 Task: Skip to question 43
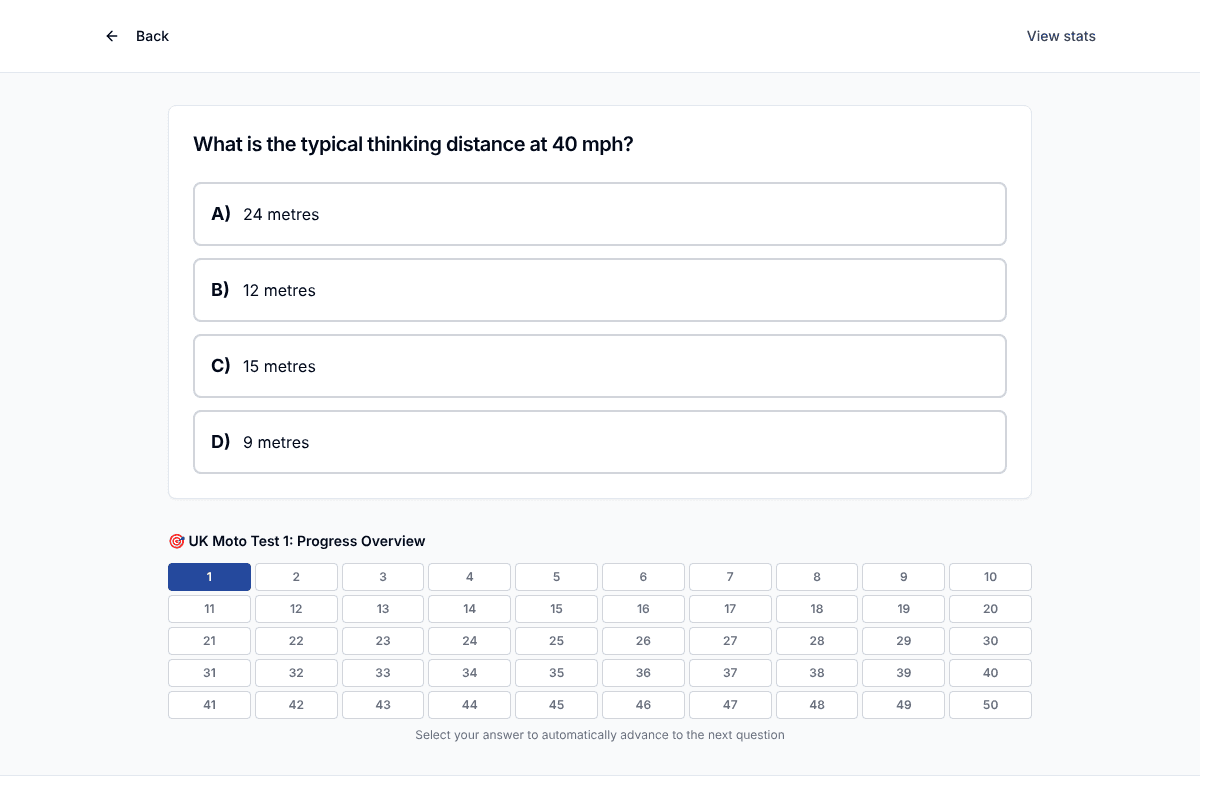[383, 705]
